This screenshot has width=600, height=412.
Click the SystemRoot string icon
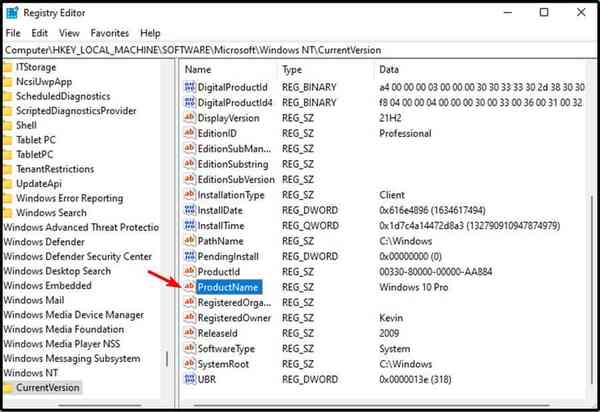click(190, 363)
